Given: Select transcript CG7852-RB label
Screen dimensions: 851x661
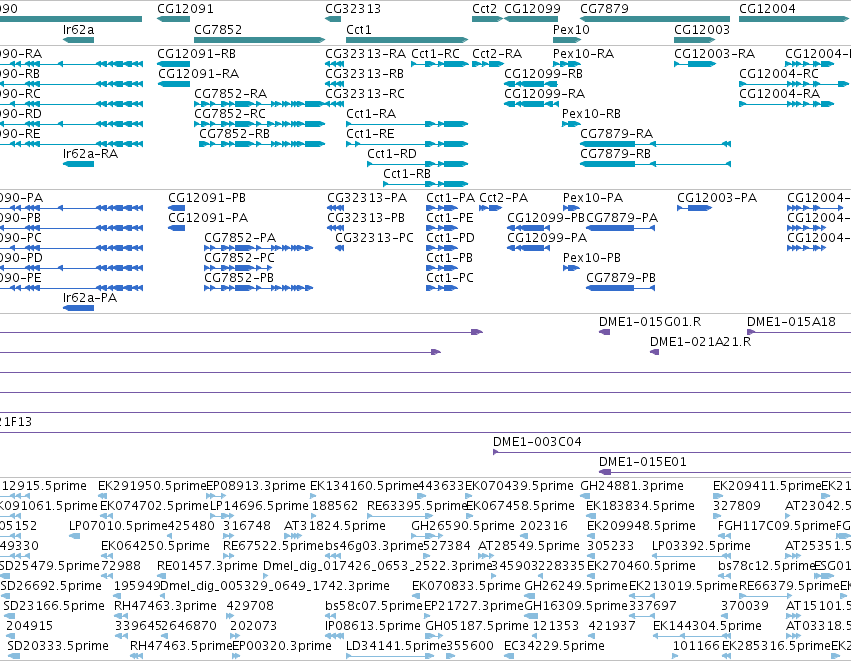Looking at the screenshot, I should [x=234, y=134].
